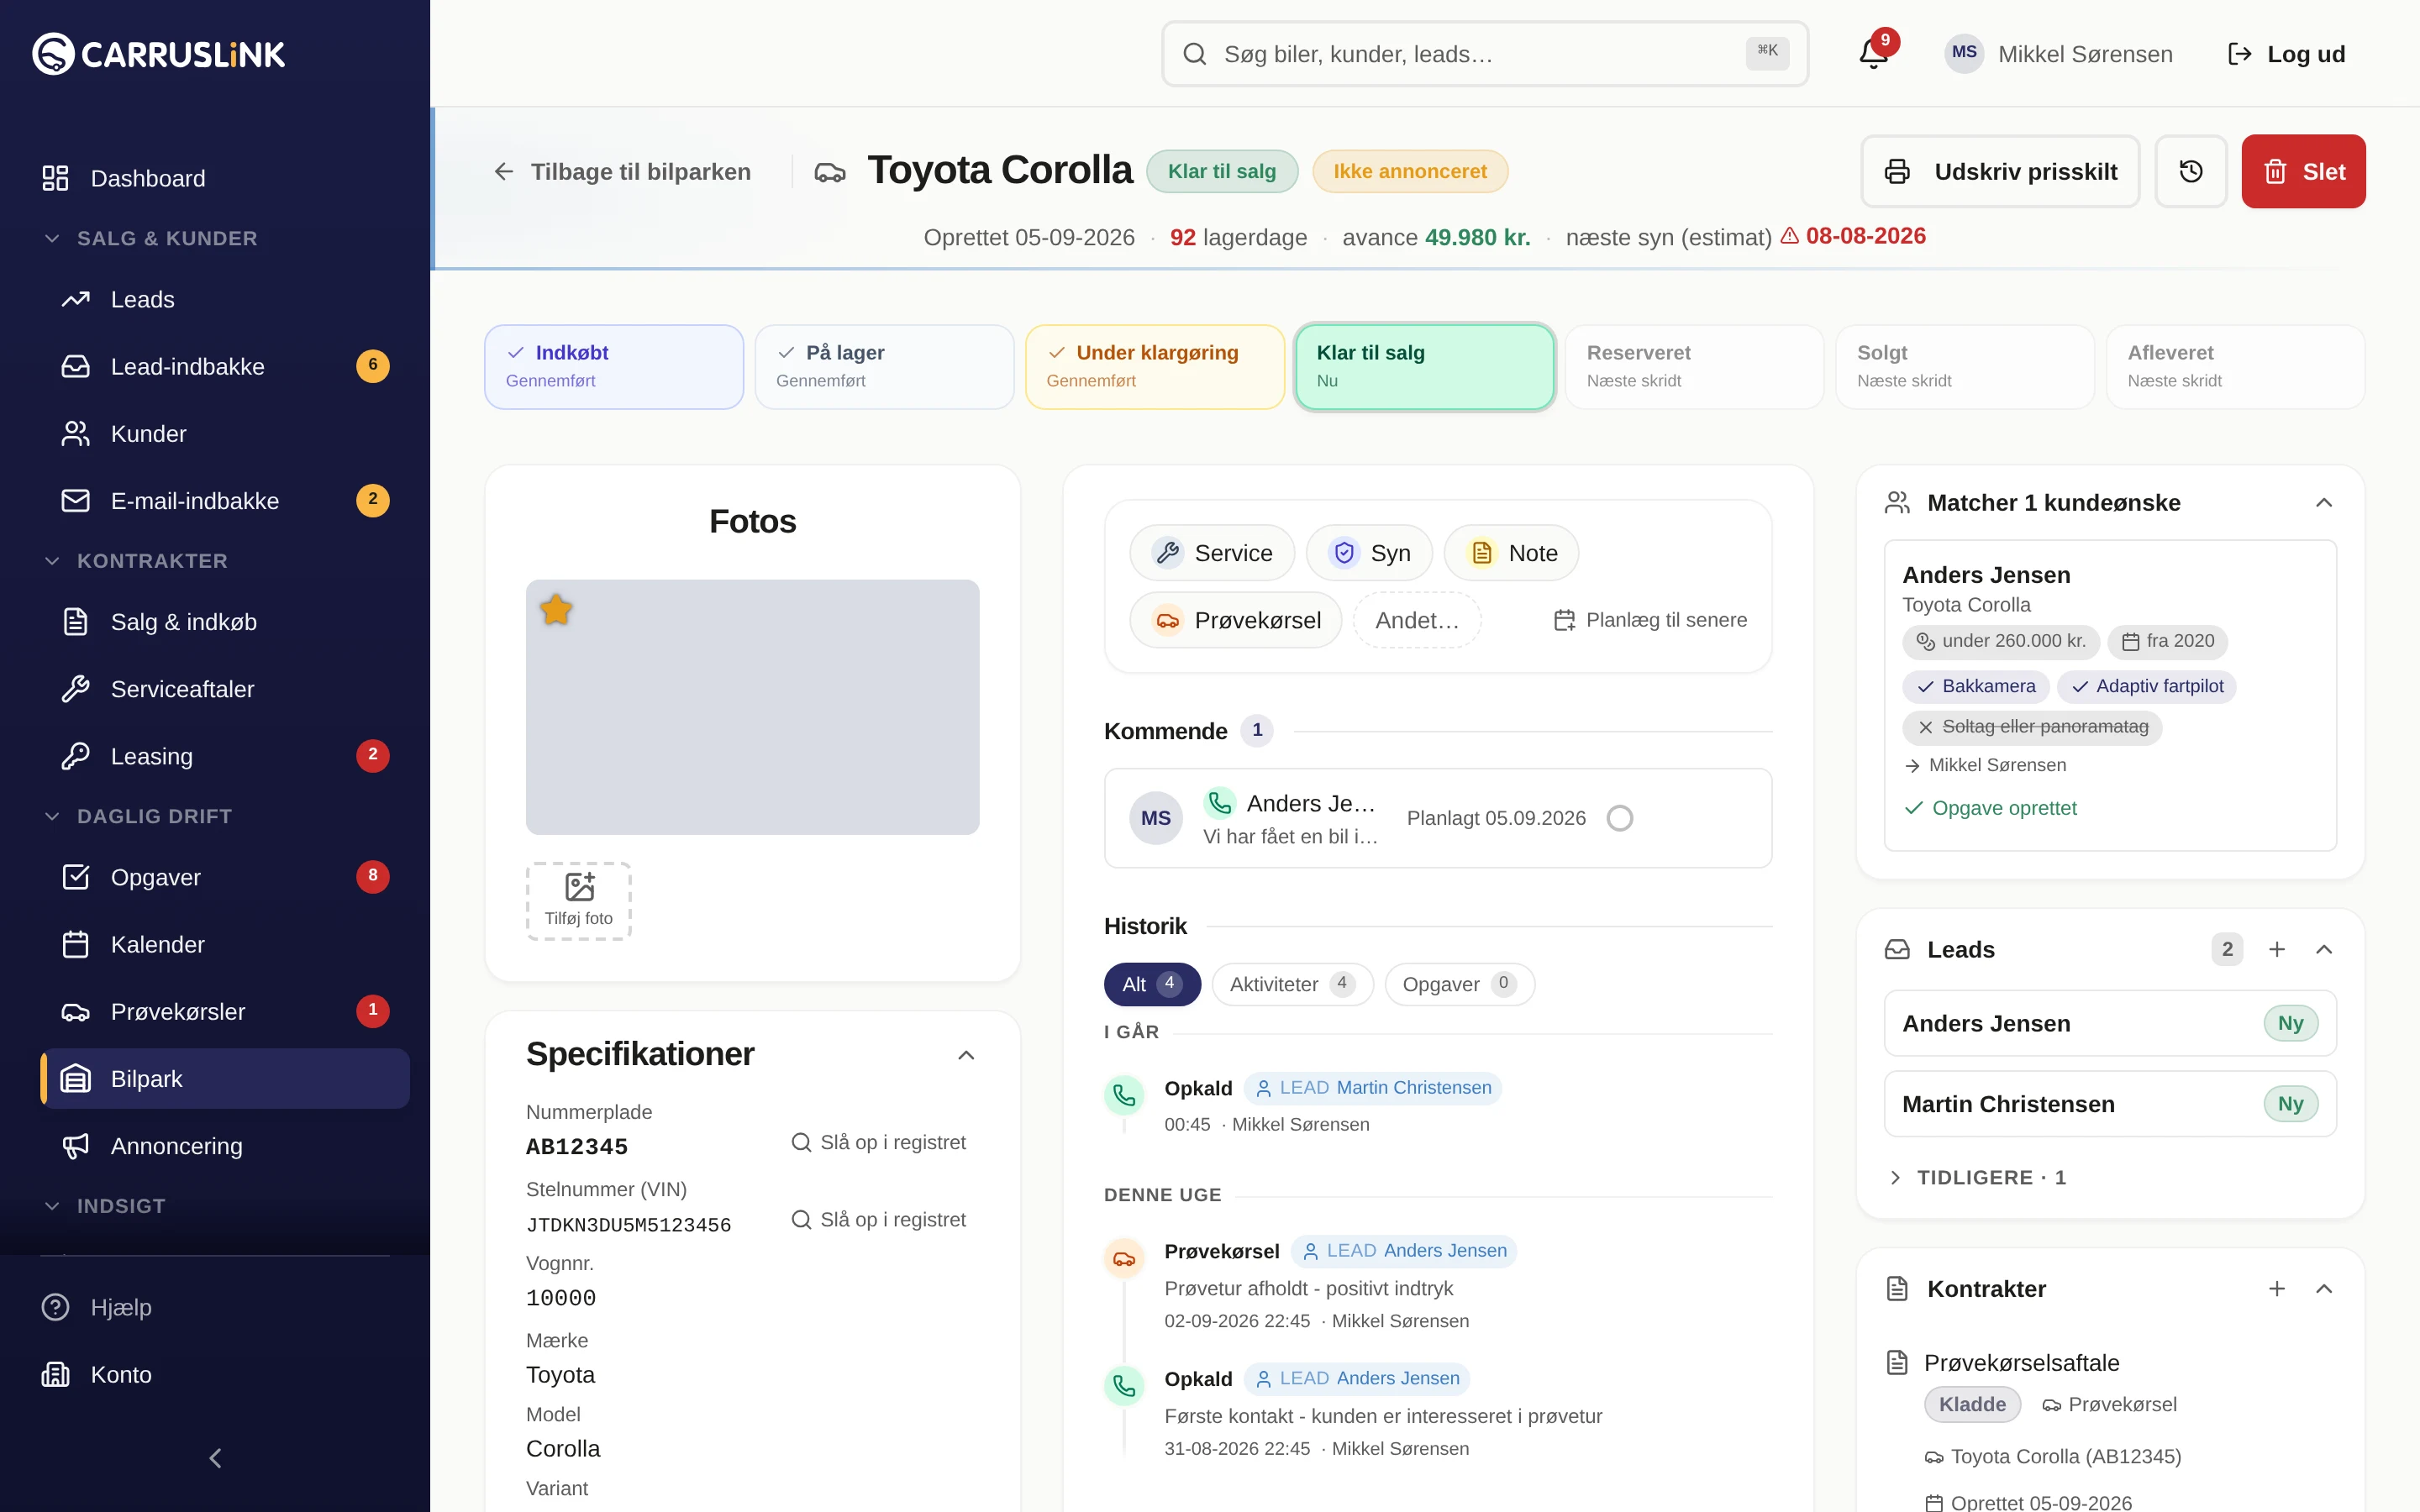This screenshot has height=1512, width=2420.
Task: Set stage to Solgt
Action: tap(1964, 366)
